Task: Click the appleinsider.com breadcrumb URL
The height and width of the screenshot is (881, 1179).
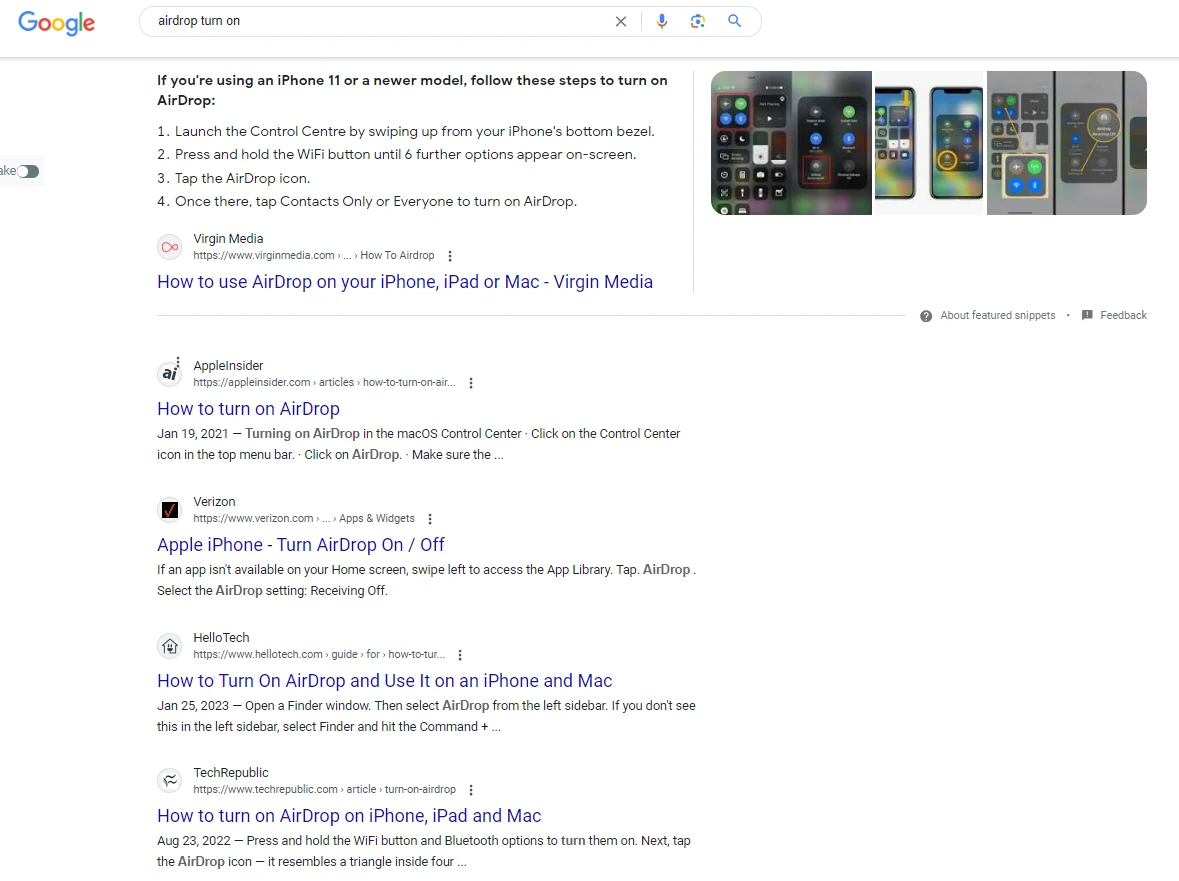Action: coord(324,383)
